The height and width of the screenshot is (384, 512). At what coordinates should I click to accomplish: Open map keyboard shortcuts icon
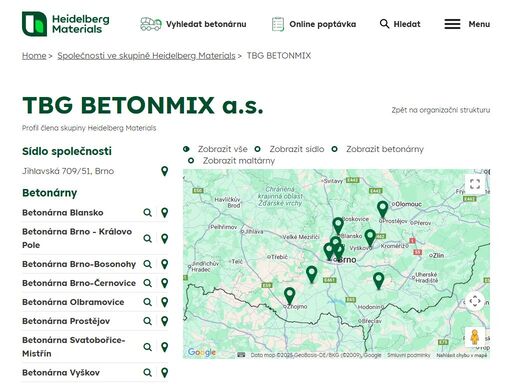pyautogui.click(x=241, y=355)
